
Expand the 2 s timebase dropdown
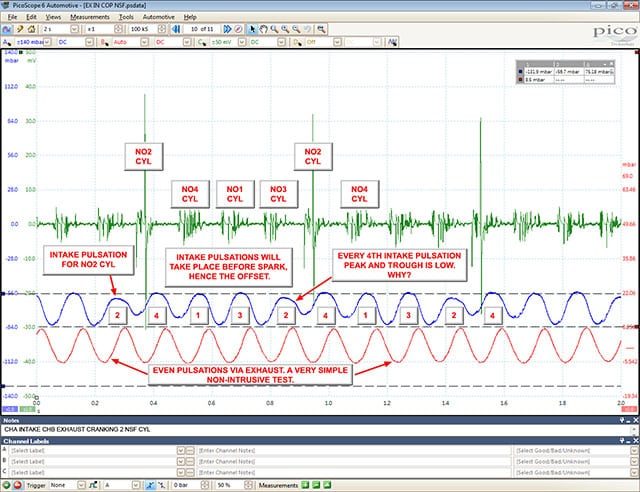[x=74, y=29]
